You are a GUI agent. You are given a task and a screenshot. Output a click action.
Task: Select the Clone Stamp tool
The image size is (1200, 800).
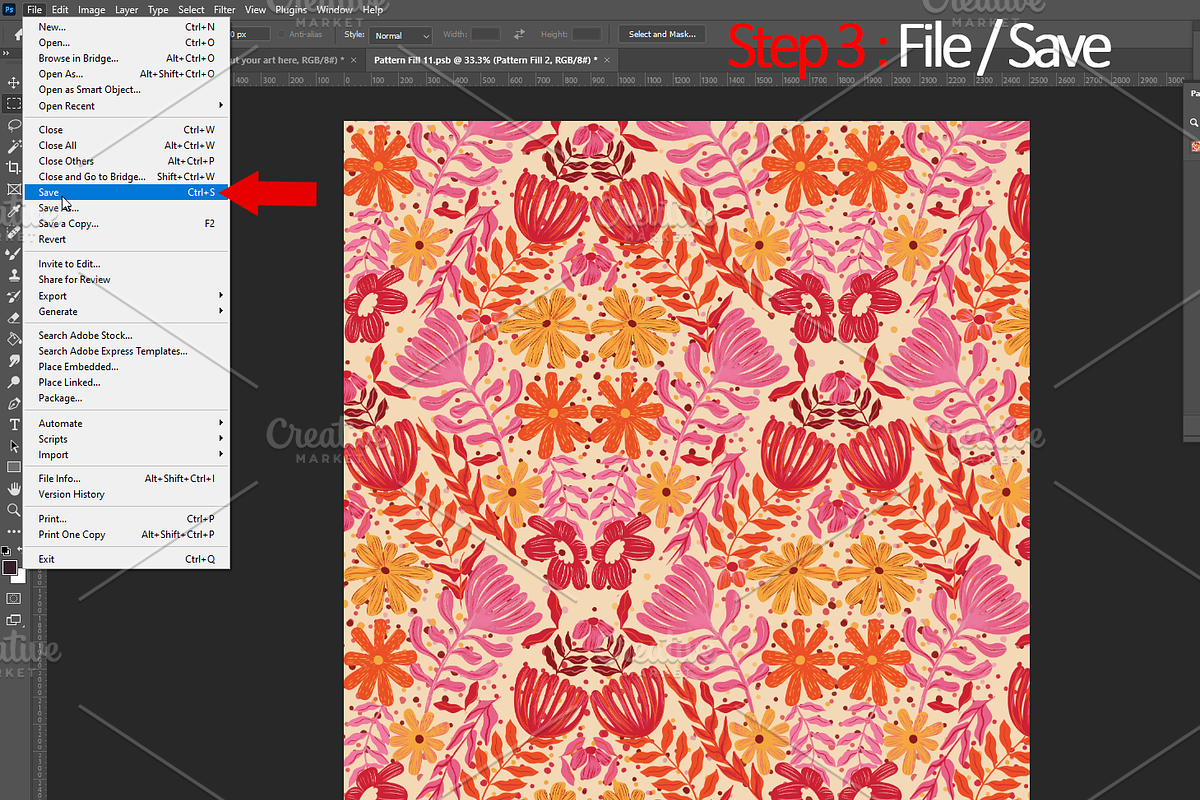[14, 275]
